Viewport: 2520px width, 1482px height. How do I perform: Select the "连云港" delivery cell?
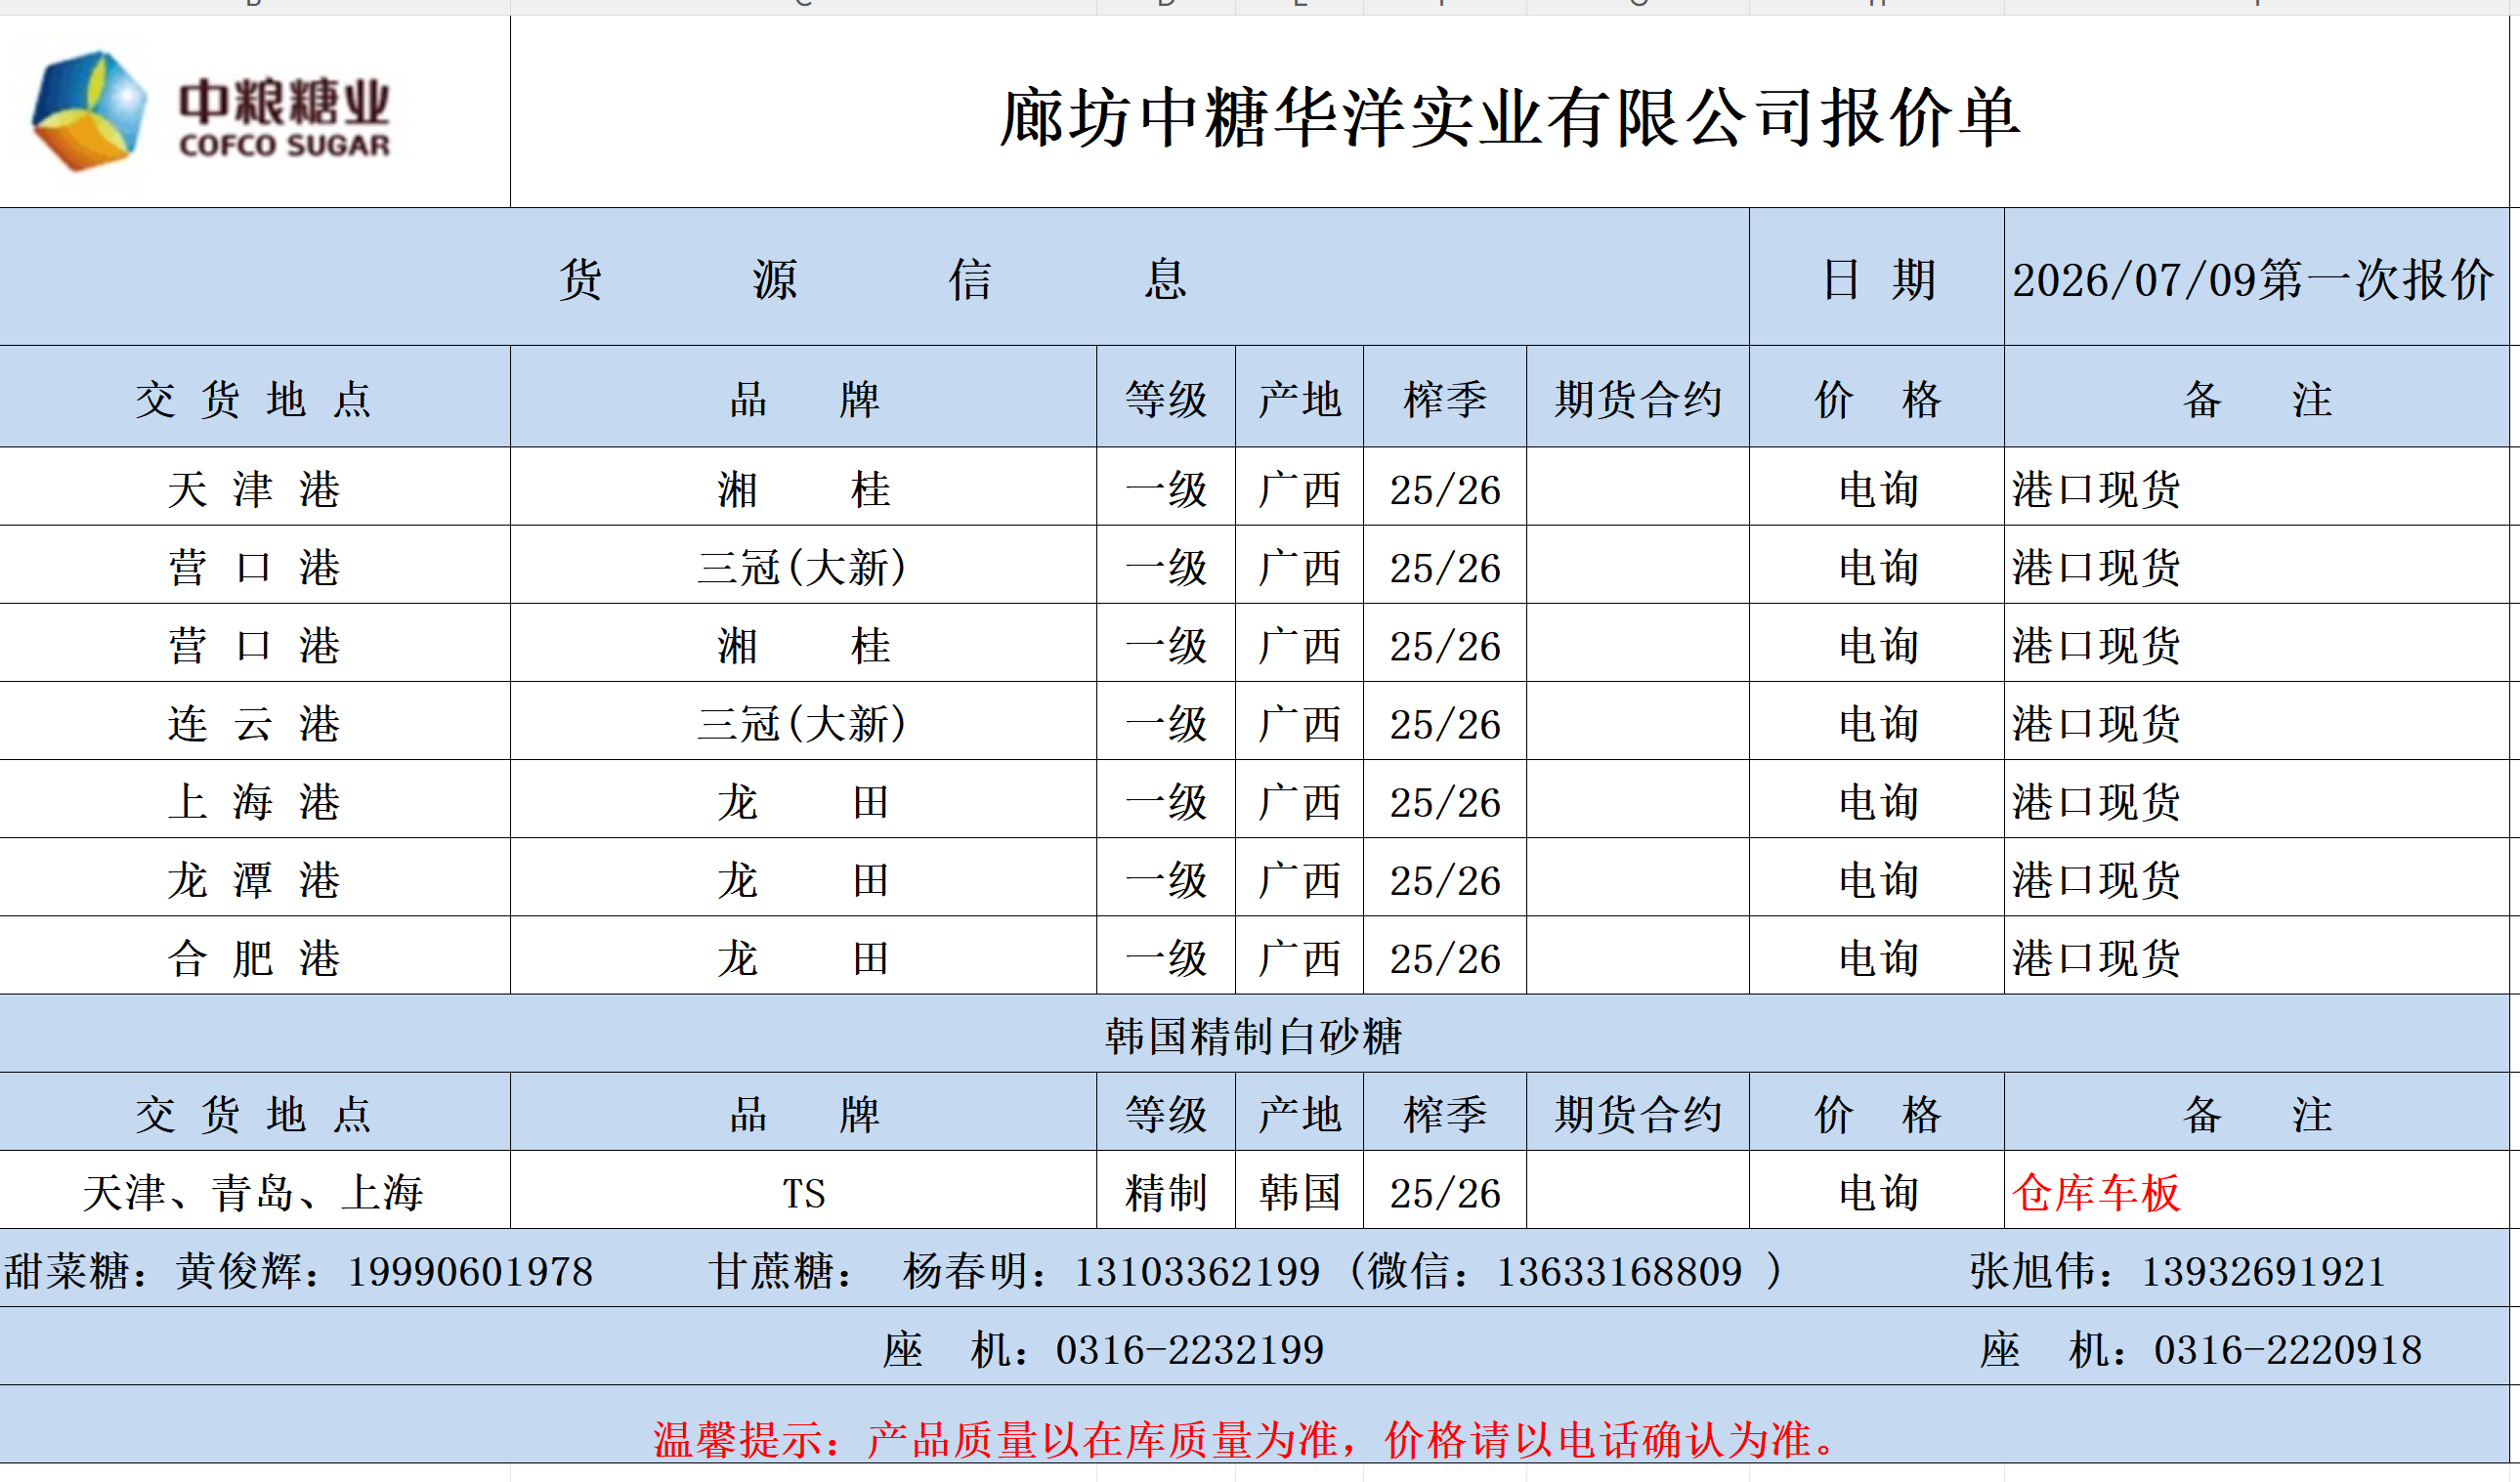[x=254, y=723]
